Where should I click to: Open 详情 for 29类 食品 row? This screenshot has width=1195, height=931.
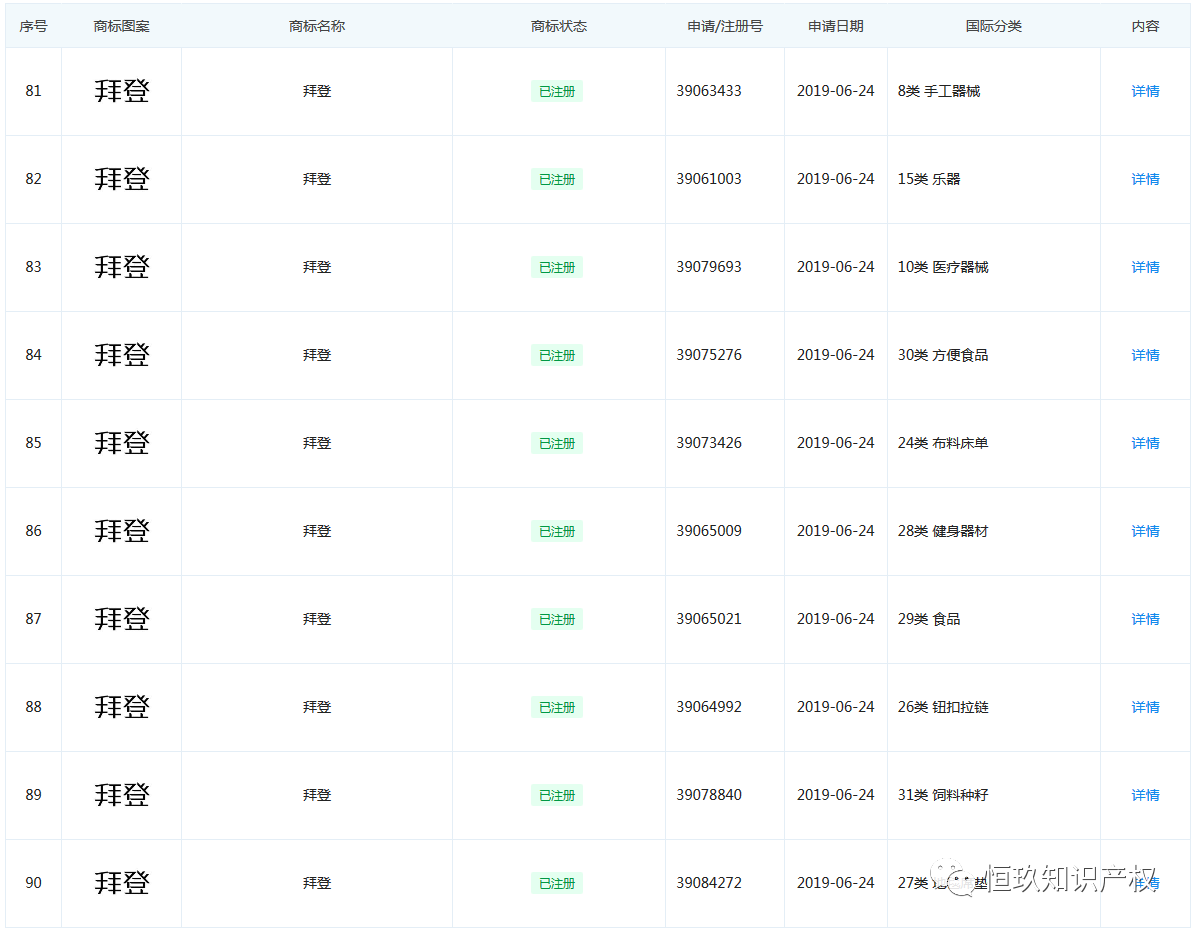pos(1145,619)
